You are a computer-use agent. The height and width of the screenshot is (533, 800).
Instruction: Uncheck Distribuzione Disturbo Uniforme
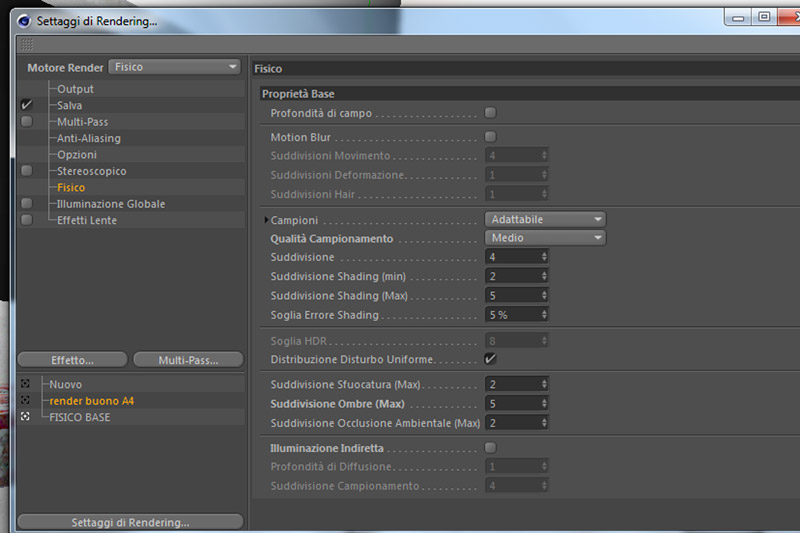click(x=490, y=359)
